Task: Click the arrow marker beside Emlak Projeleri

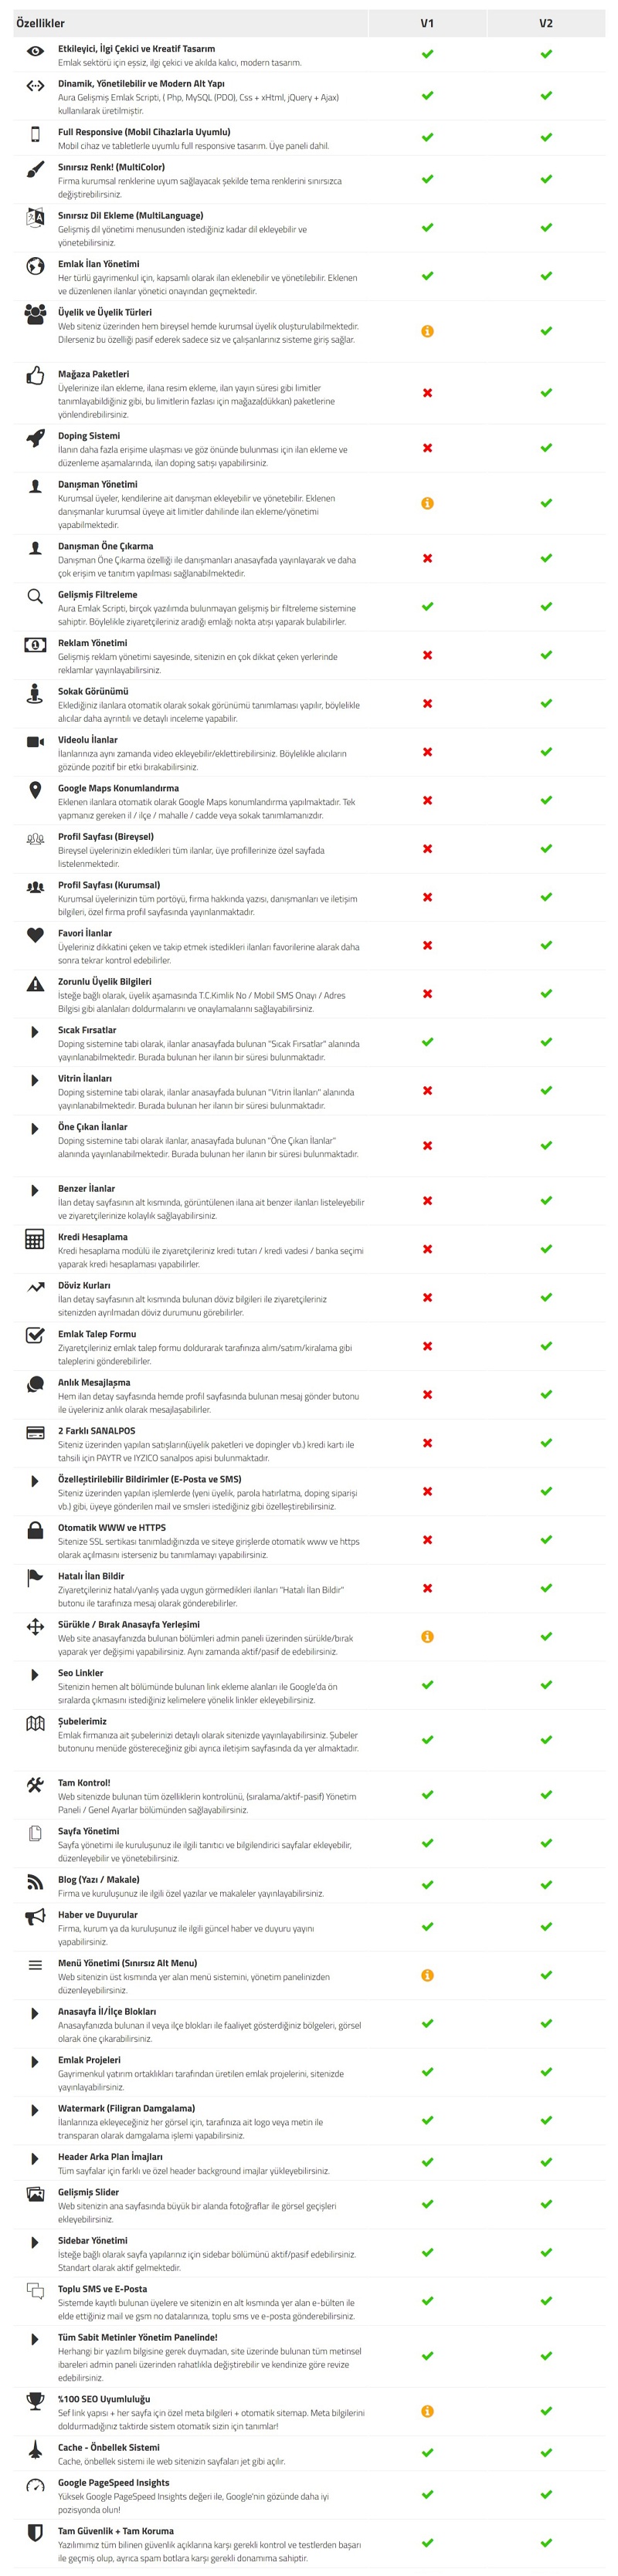Action: click(x=35, y=2062)
